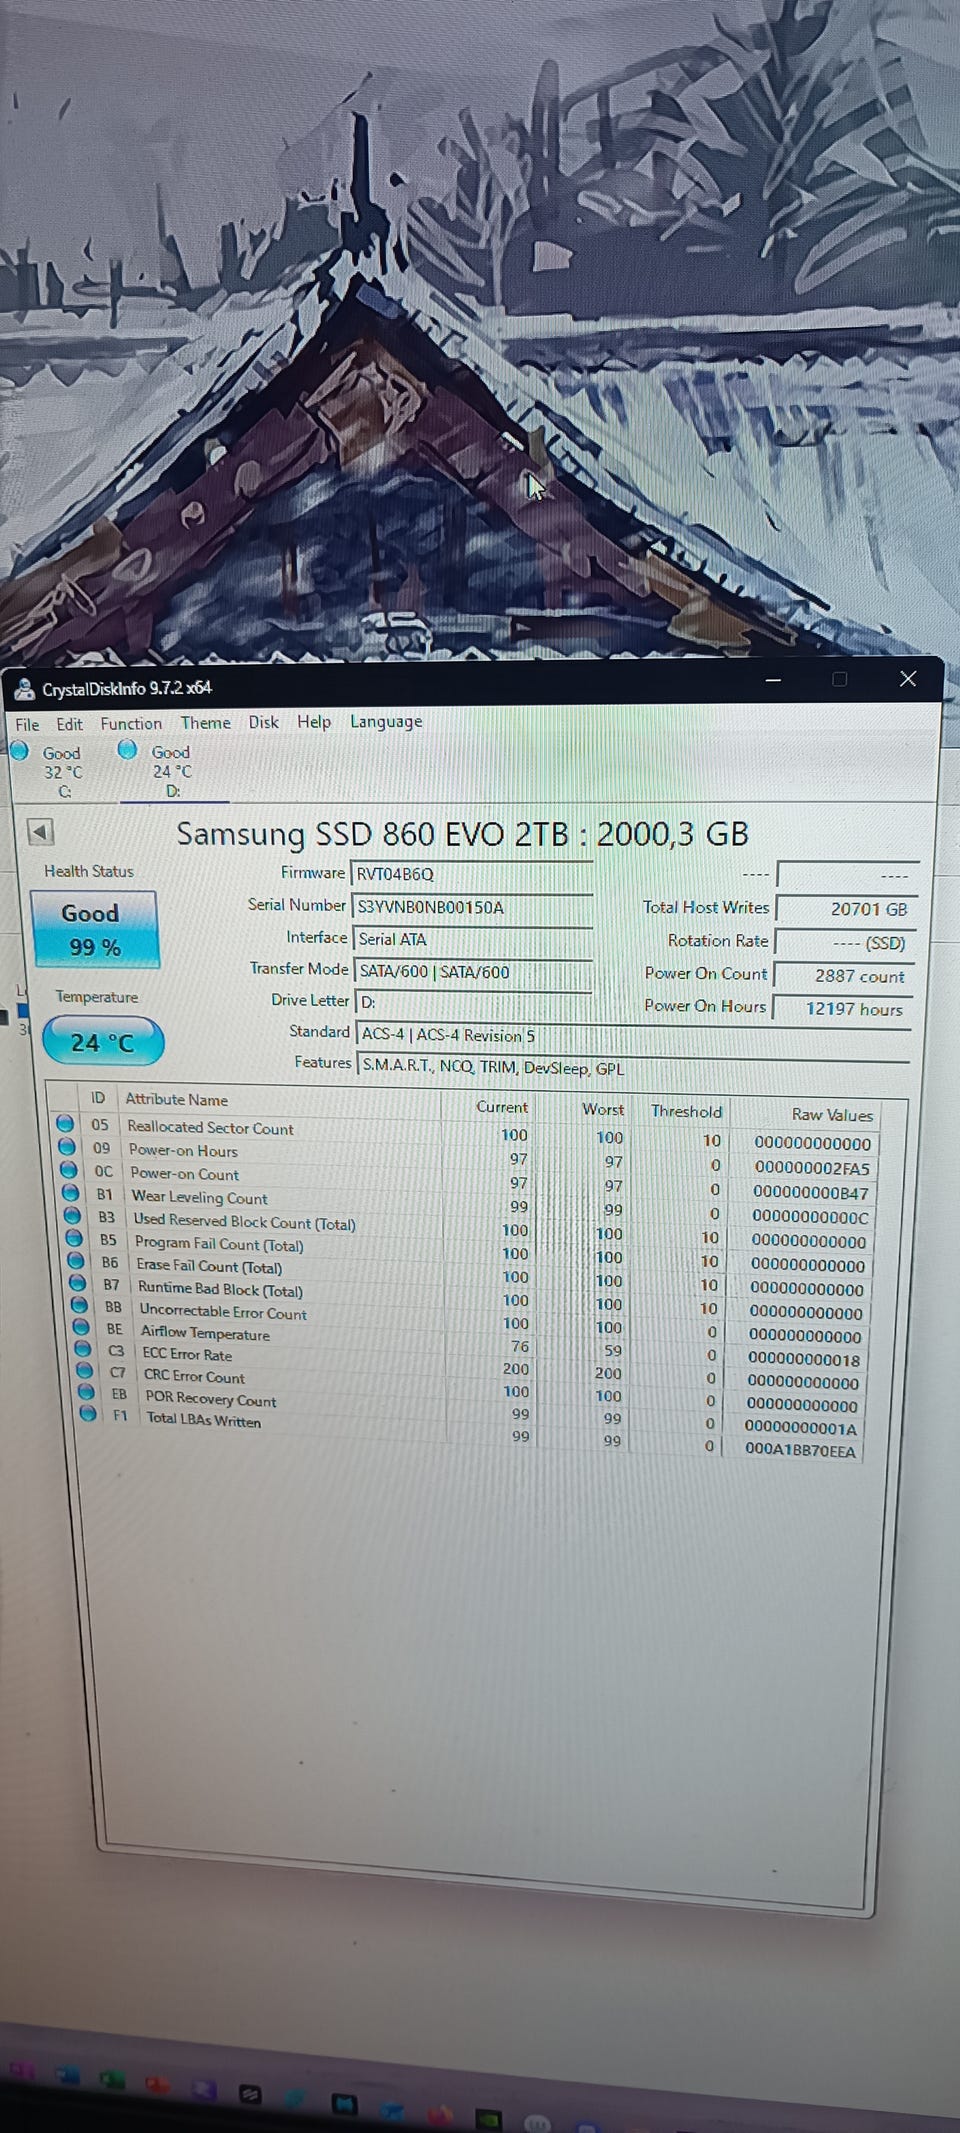Click the Attribute Name column header
This screenshot has height=2133, width=960.
coord(176,1099)
